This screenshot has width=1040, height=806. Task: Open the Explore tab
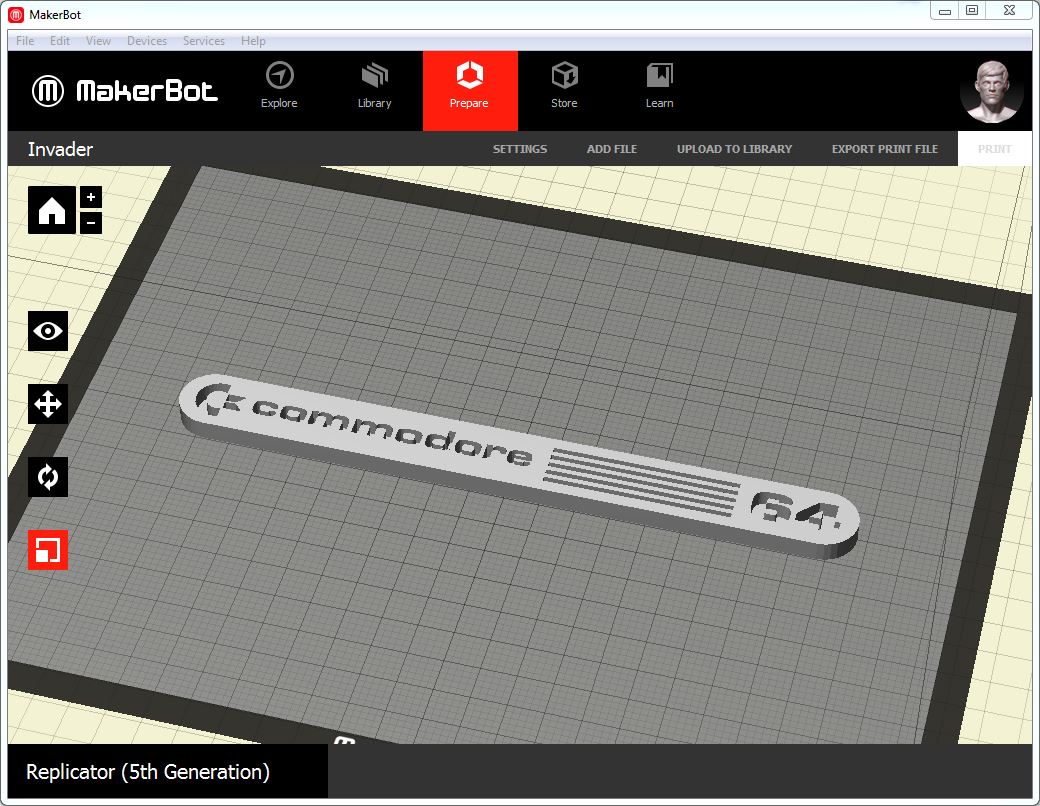point(279,86)
